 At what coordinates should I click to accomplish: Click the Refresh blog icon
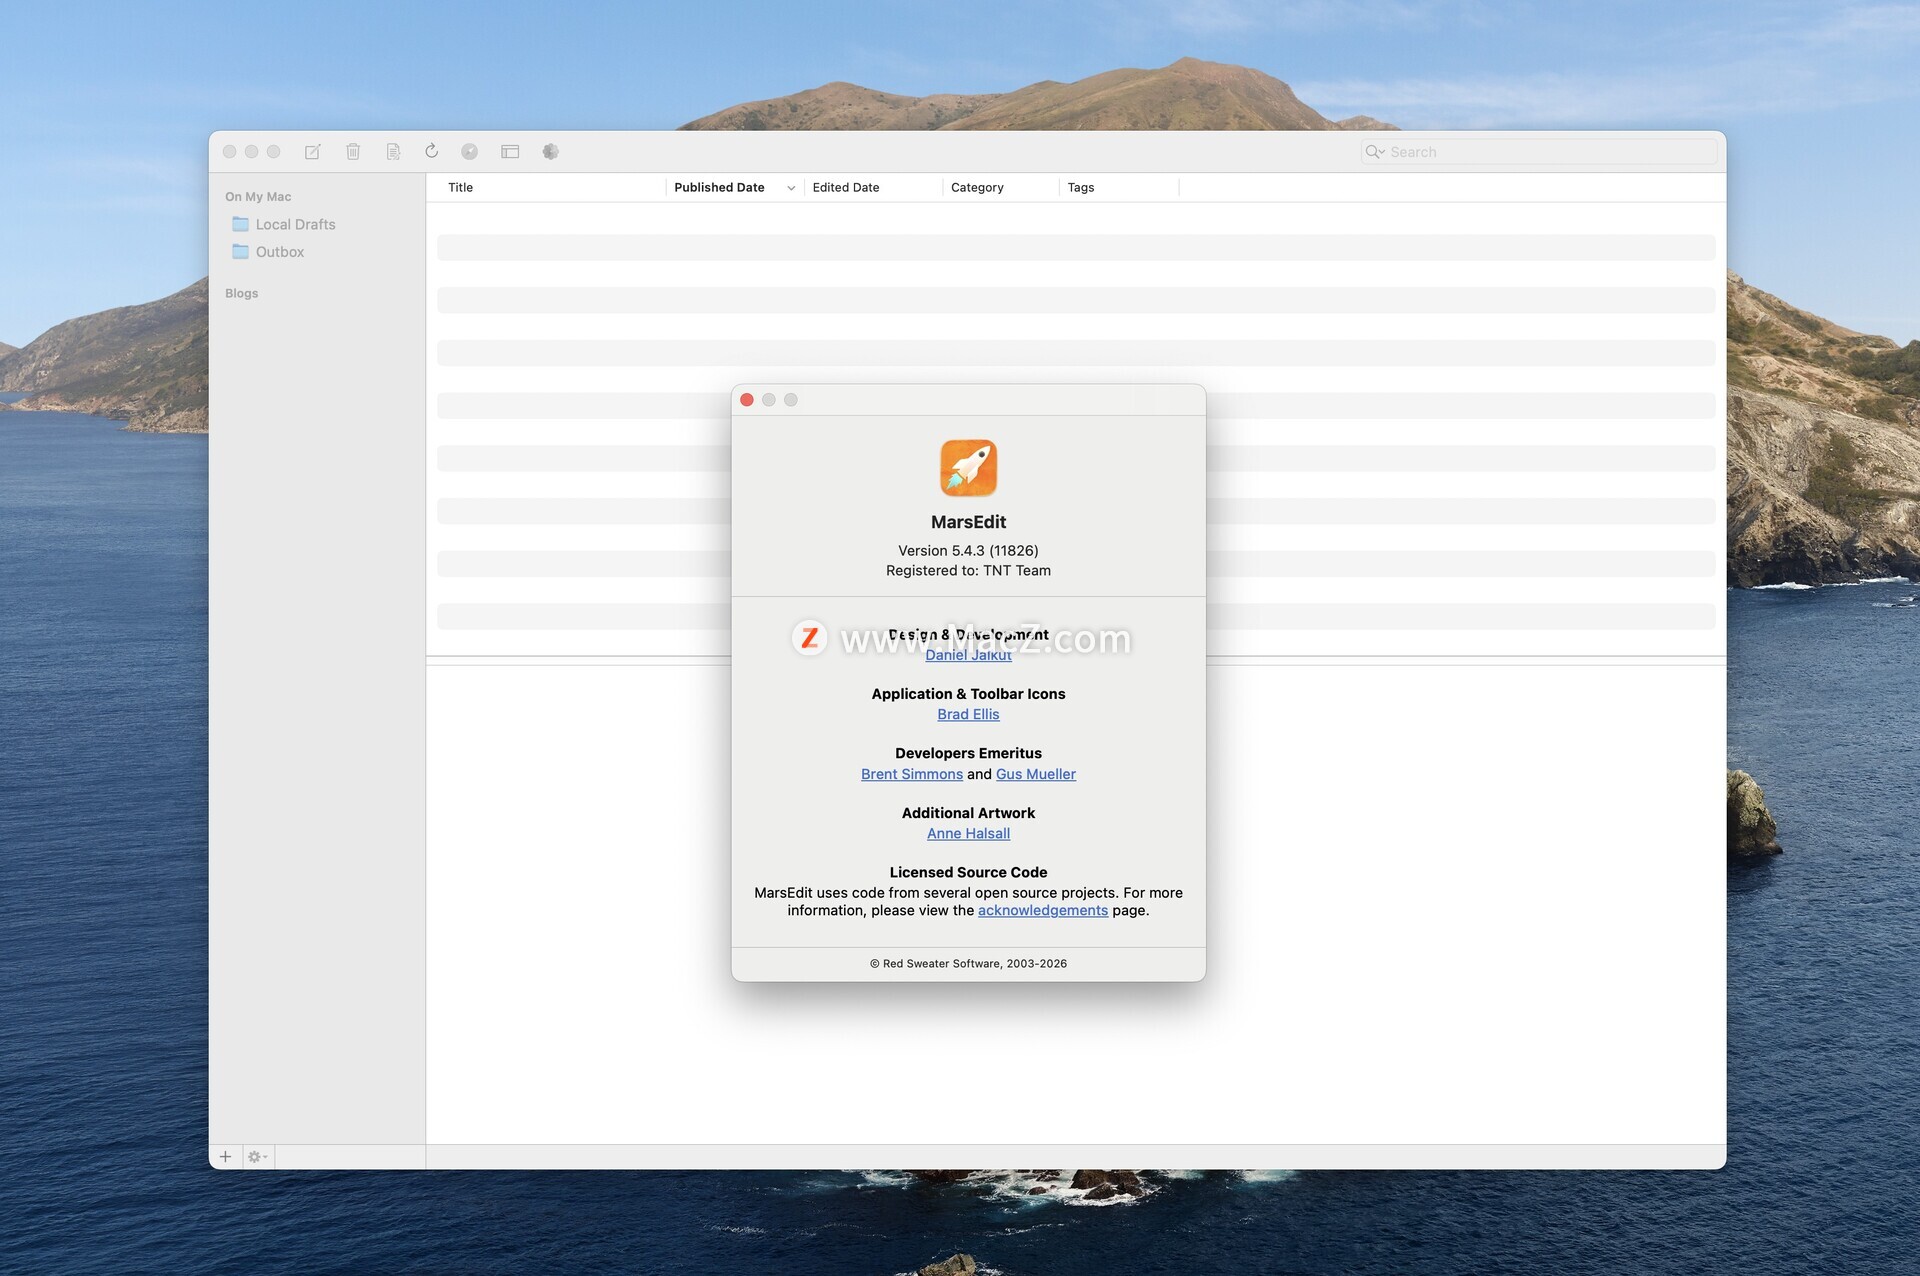click(x=431, y=151)
